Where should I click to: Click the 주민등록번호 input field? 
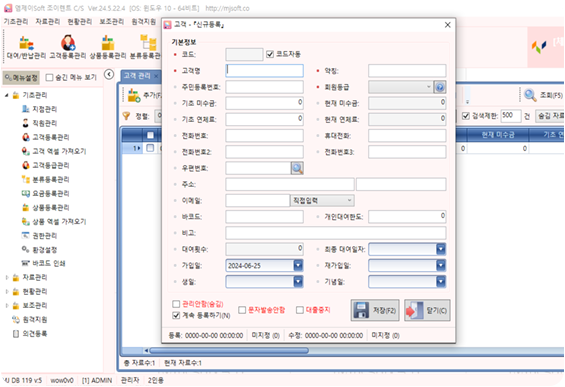264,87
